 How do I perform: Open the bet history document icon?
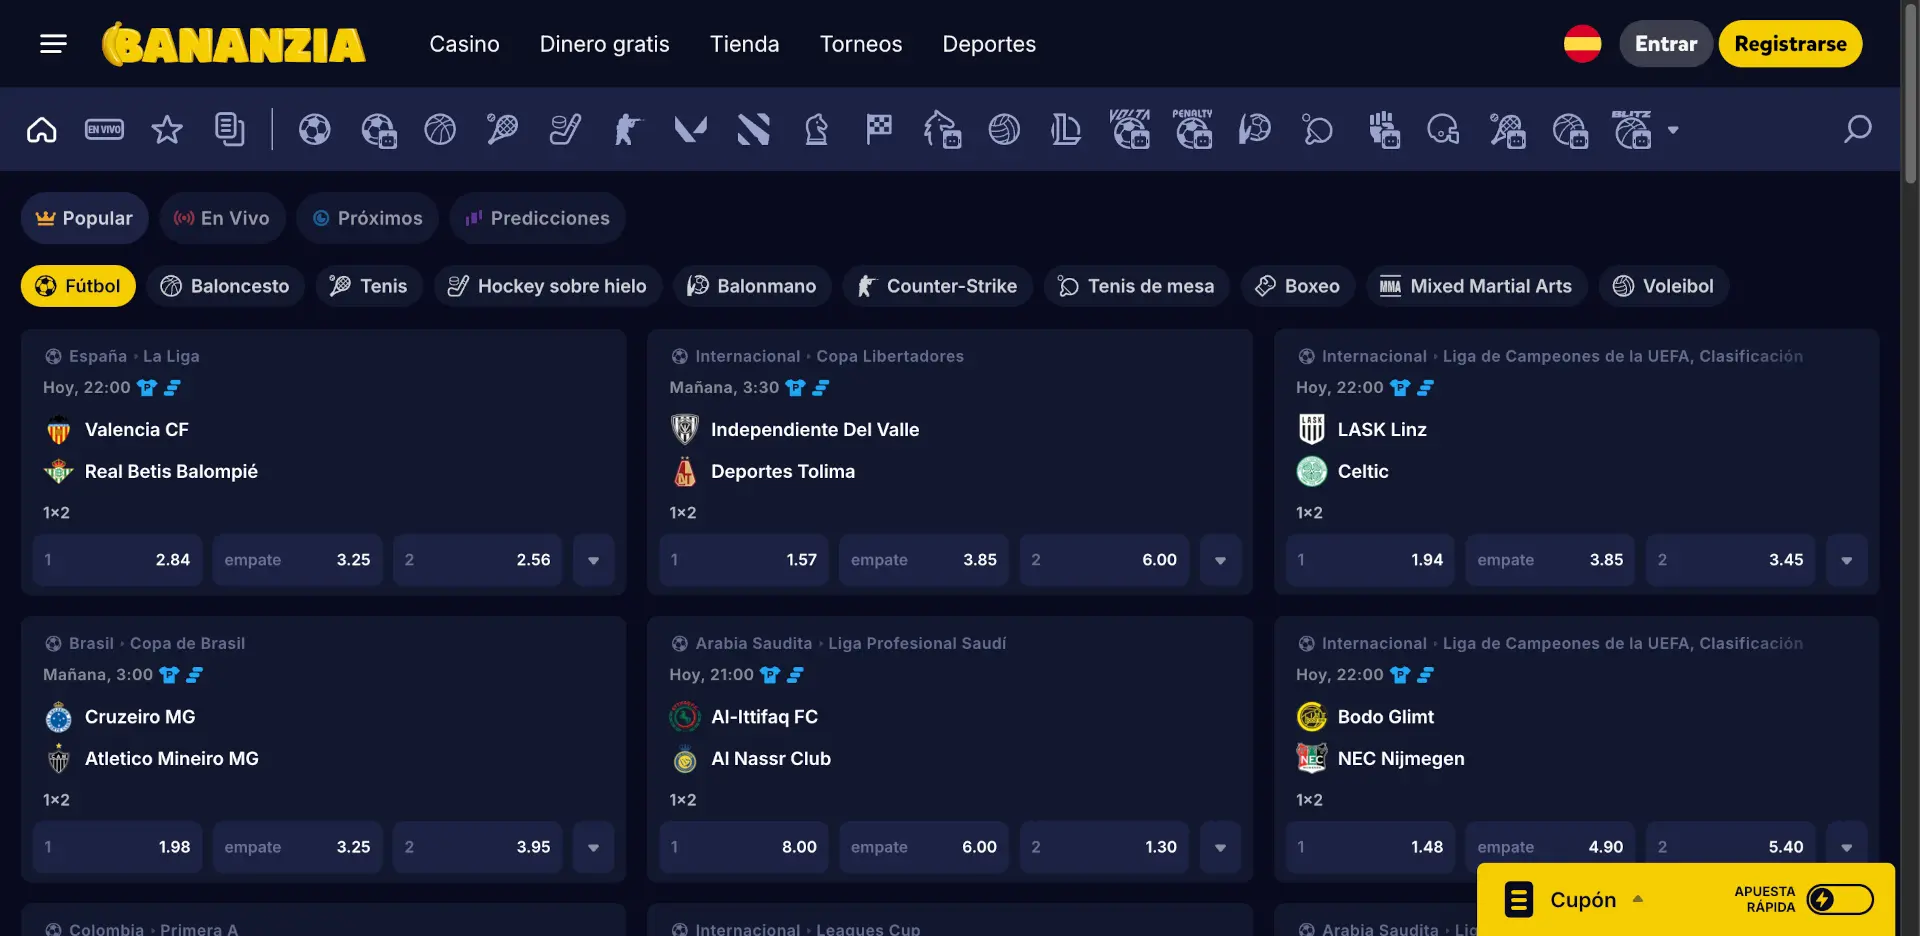(229, 129)
